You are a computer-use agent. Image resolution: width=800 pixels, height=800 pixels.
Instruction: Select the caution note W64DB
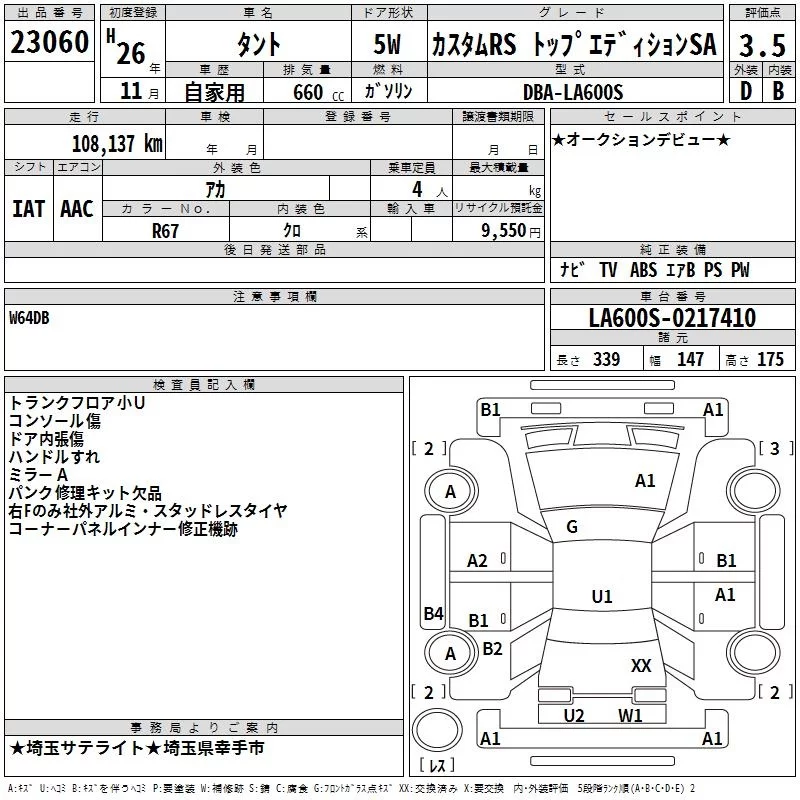pos(30,318)
